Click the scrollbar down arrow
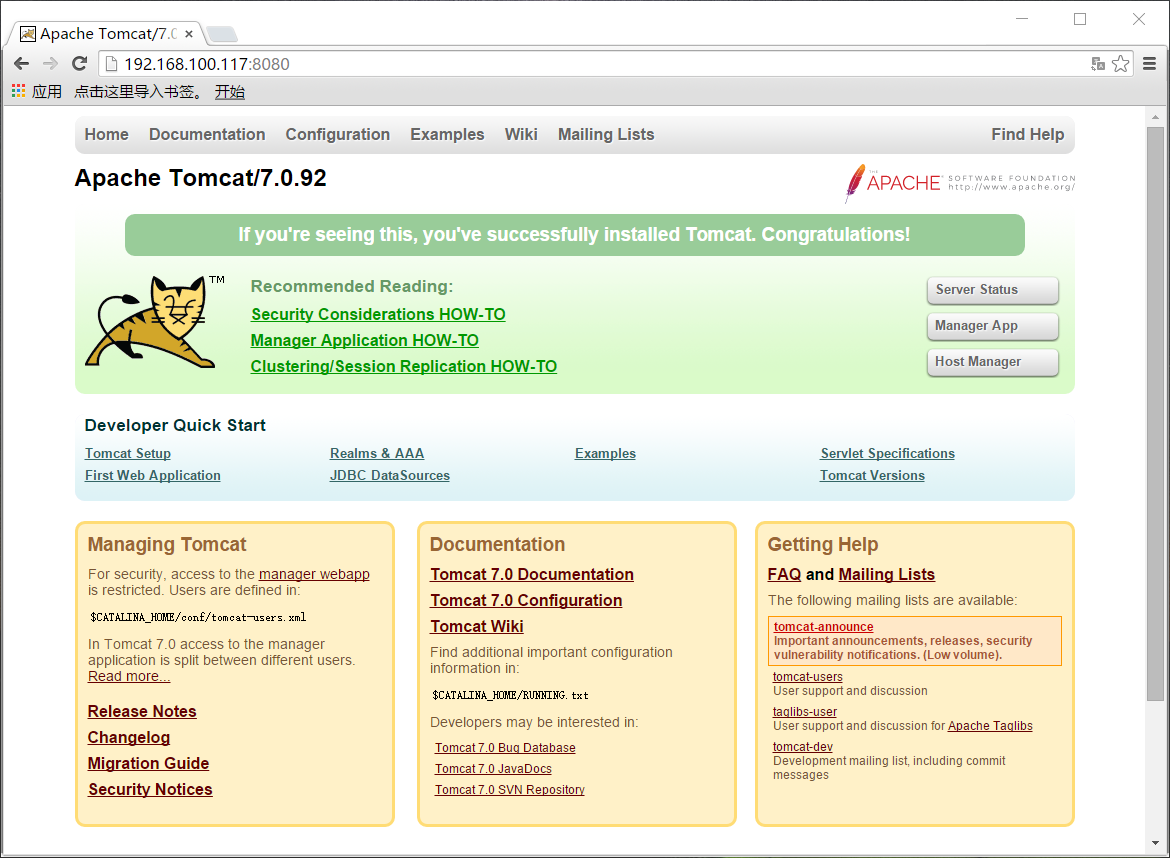The image size is (1170, 858). pos(1155,843)
